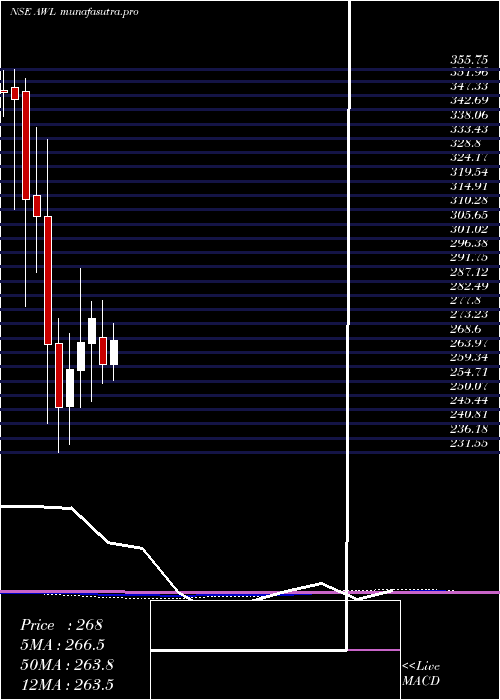
Task: Select the 287.12 price axis label
Action: point(469,272)
